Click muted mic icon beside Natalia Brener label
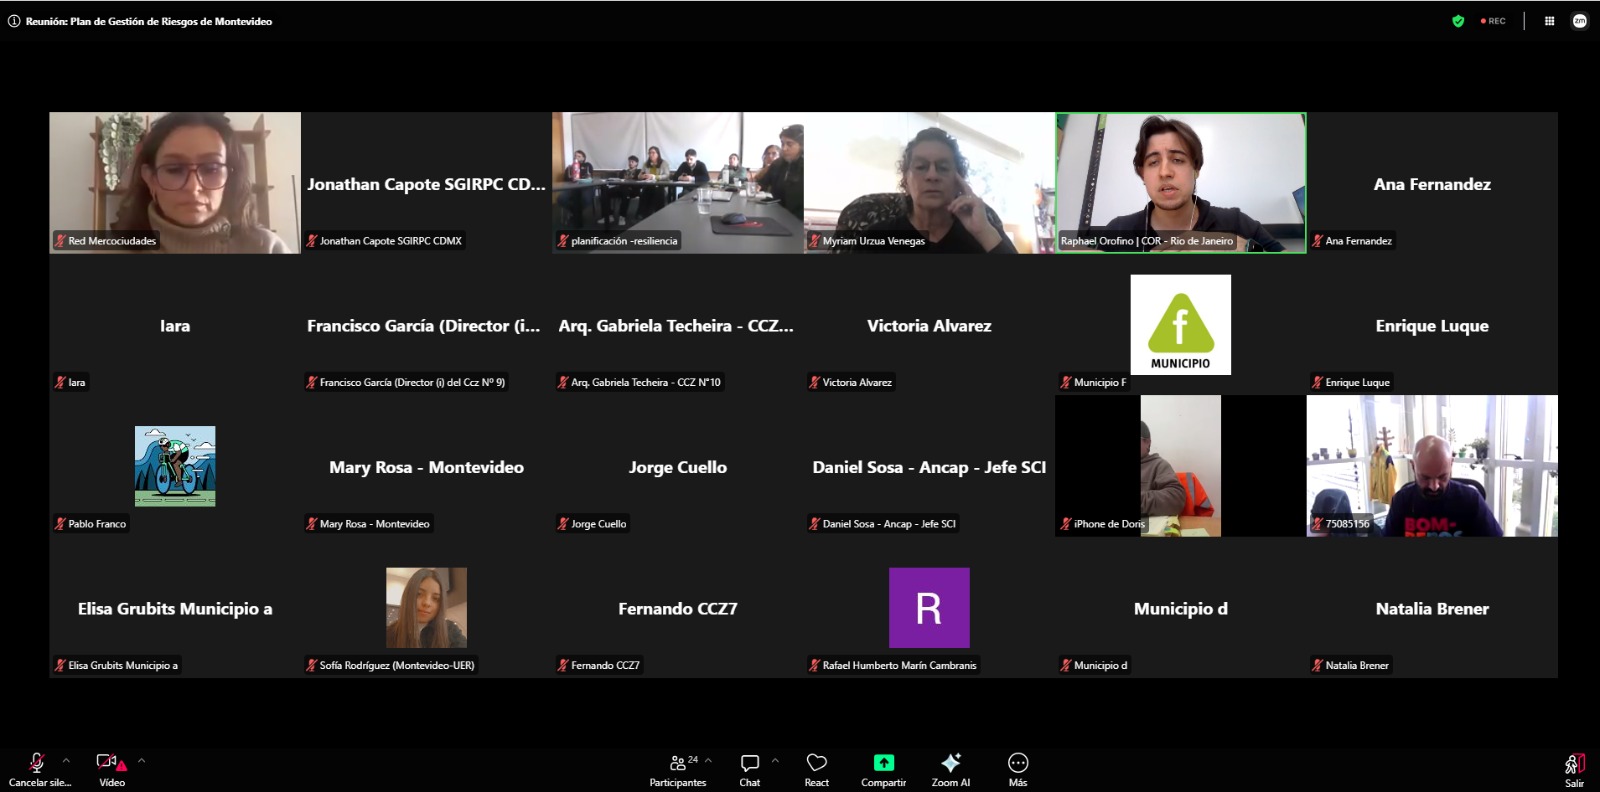Viewport: 1600px width, 792px height. pyautogui.click(x=1317, y=665)
